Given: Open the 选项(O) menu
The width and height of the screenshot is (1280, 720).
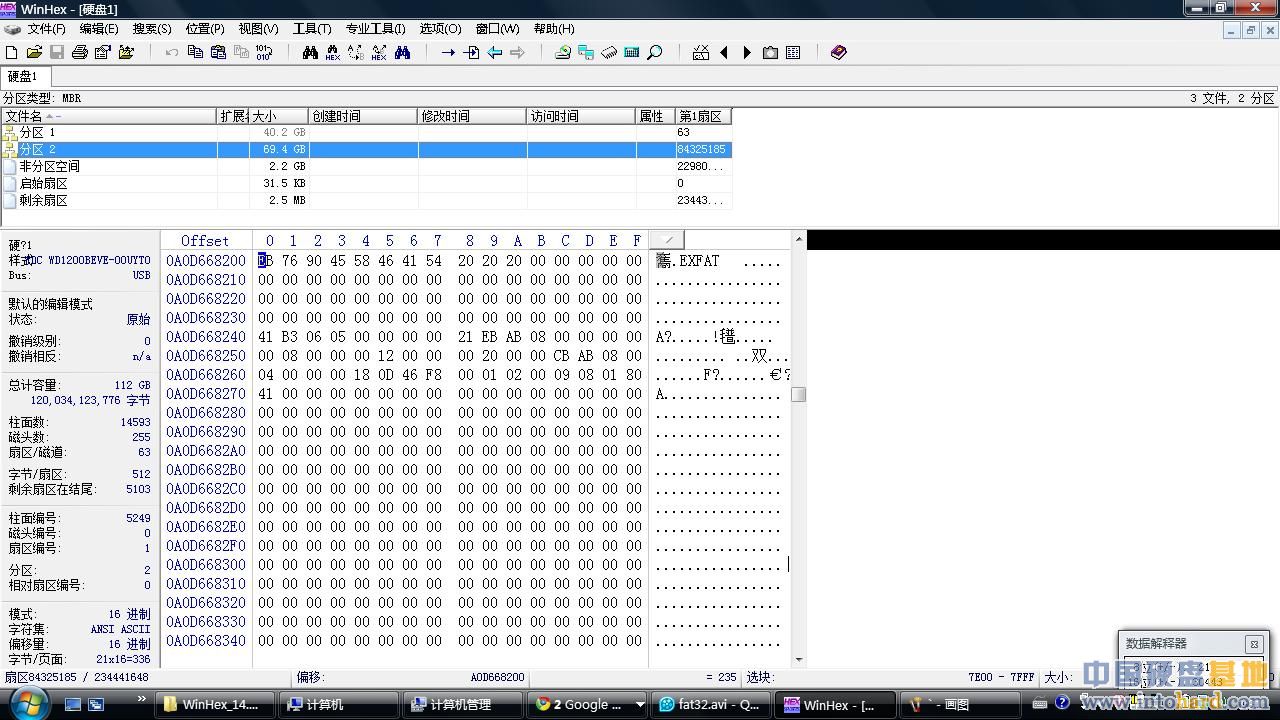Looking at the screenshot, I should click(x=440, y=29).
